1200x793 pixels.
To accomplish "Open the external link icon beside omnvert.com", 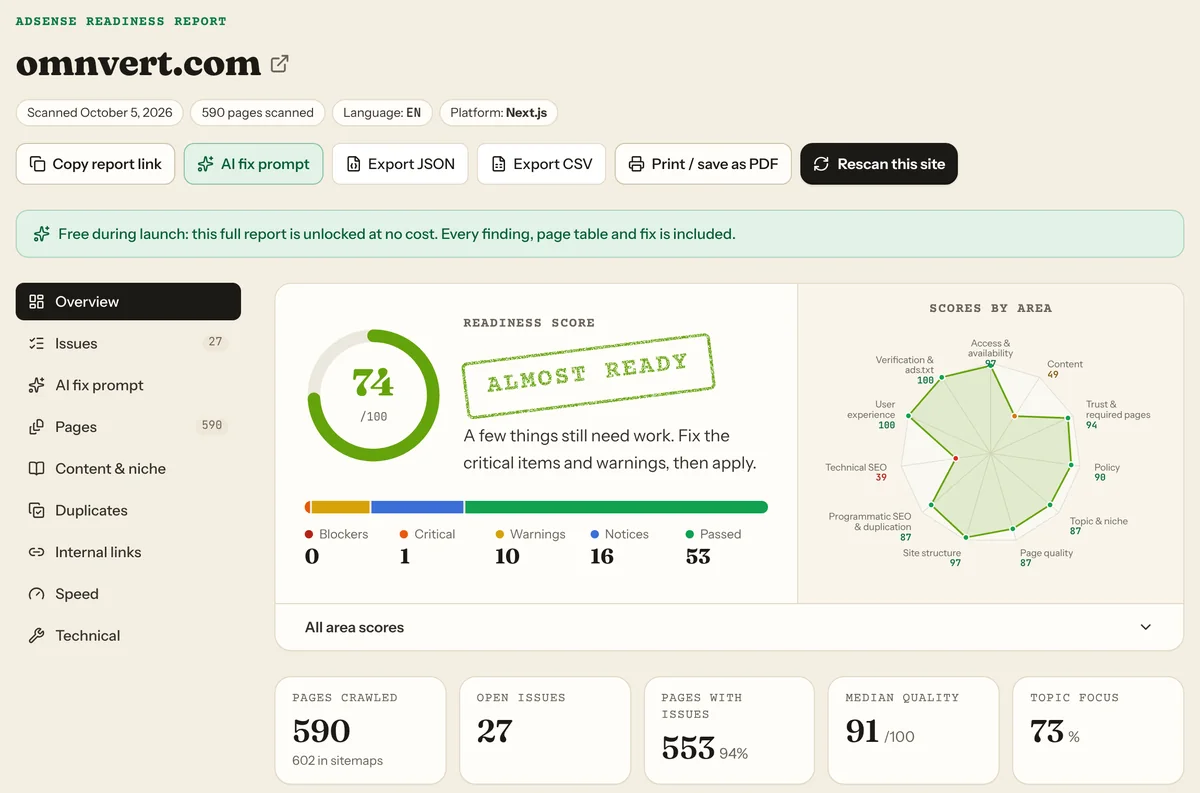I will [x=280, y=64].
